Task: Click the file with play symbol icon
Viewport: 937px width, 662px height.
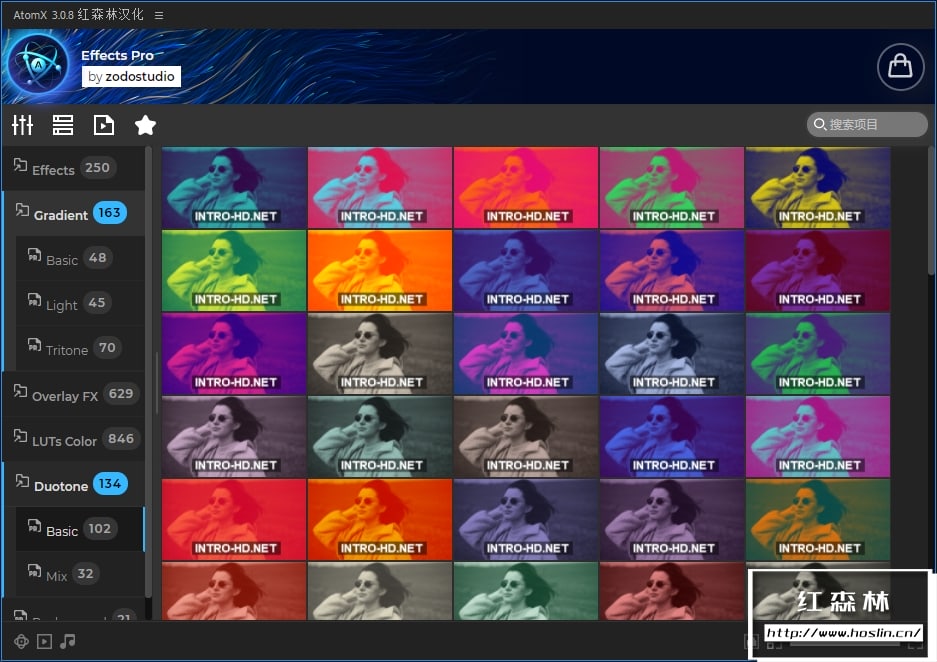Action: coord(104,125)
